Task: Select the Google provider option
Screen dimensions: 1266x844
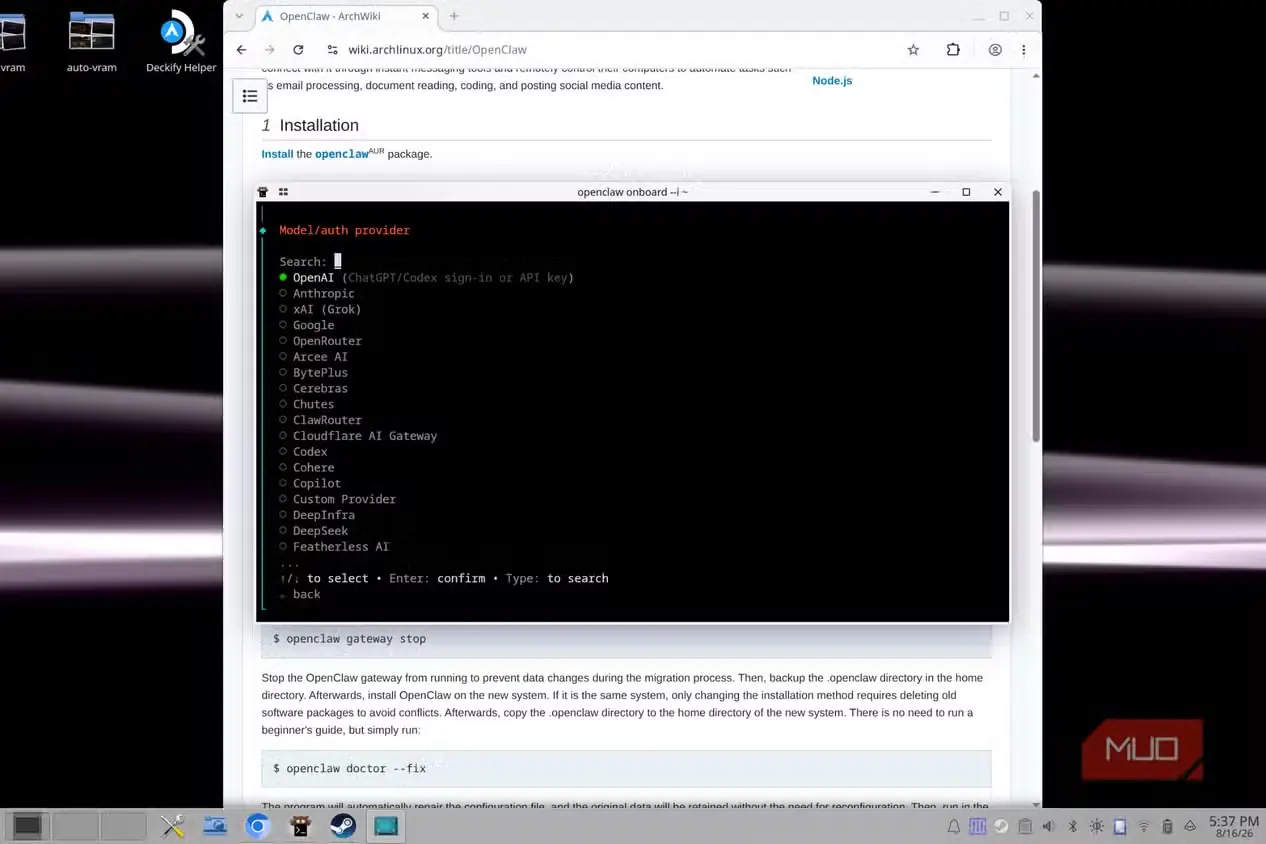Action: (307, 325)
